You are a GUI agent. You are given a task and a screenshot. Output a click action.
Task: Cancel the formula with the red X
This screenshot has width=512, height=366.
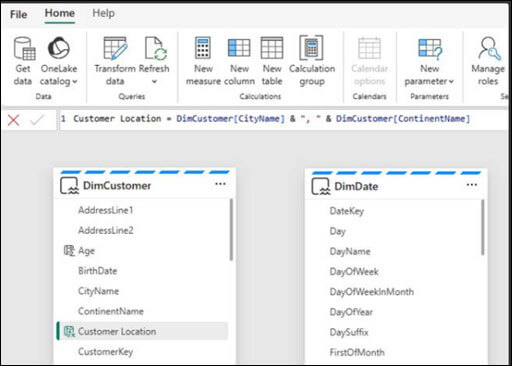14,120
